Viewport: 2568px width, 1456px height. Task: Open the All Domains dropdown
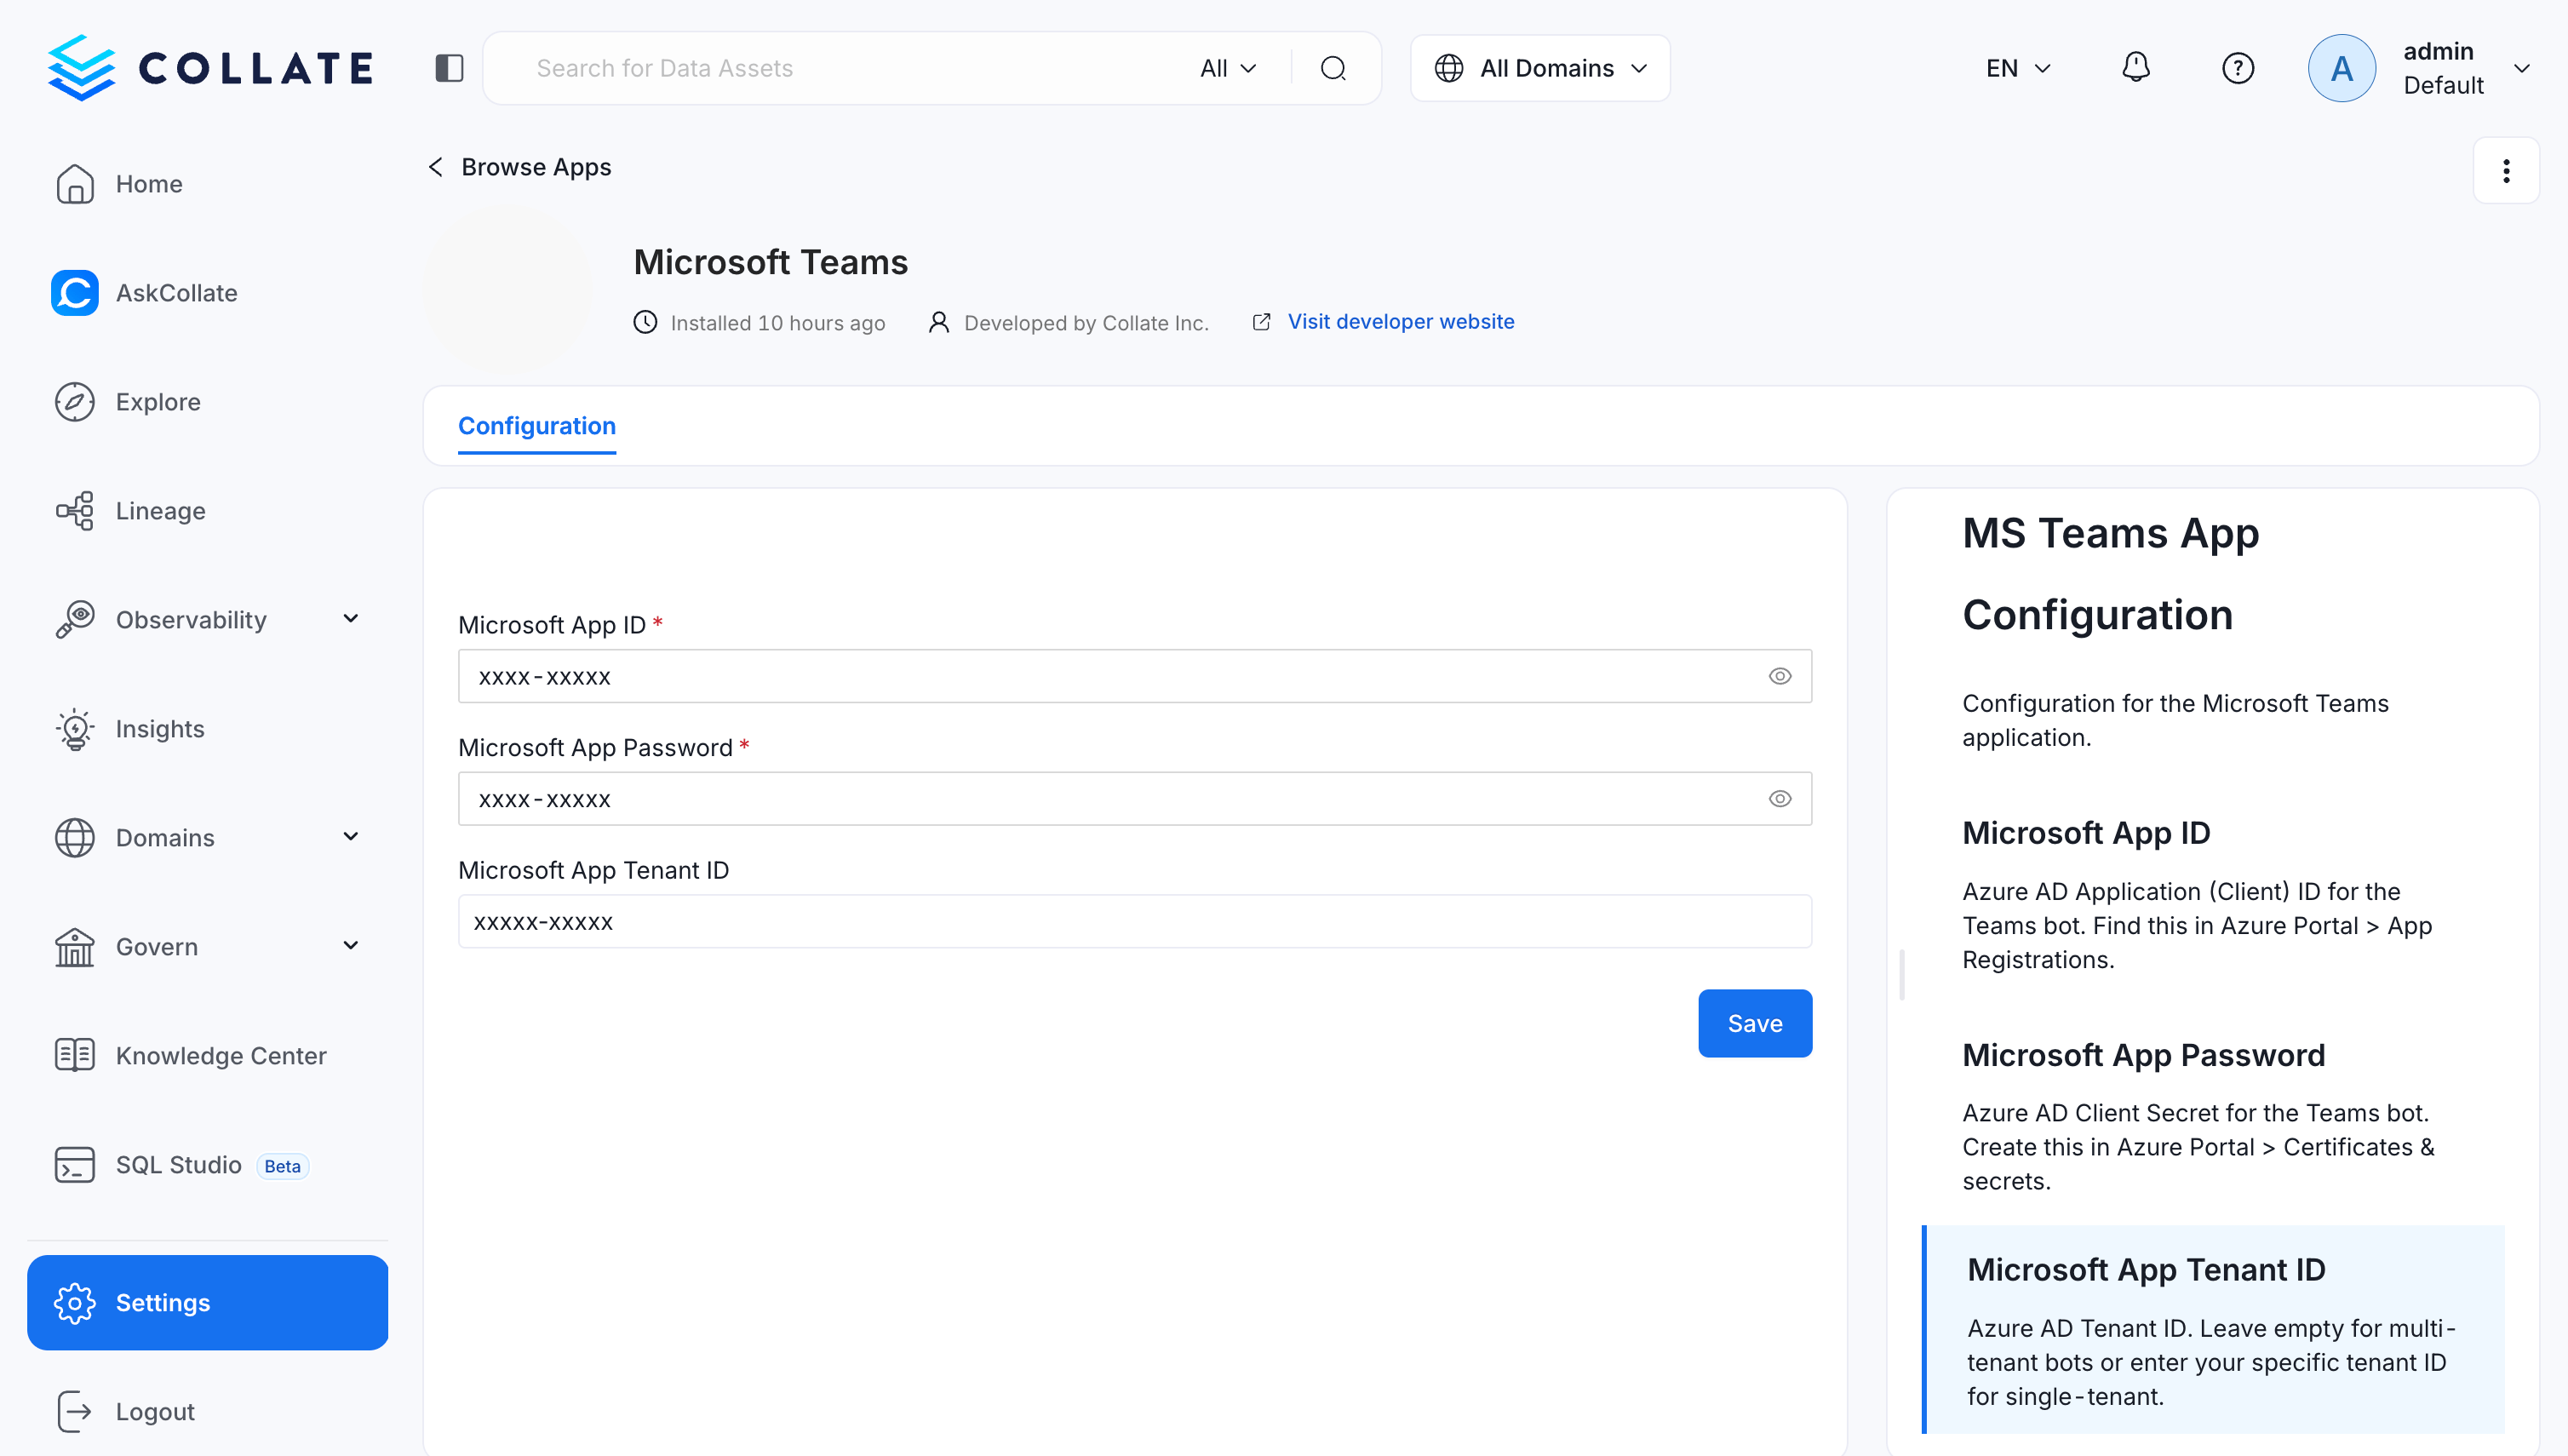[1540, 68]
